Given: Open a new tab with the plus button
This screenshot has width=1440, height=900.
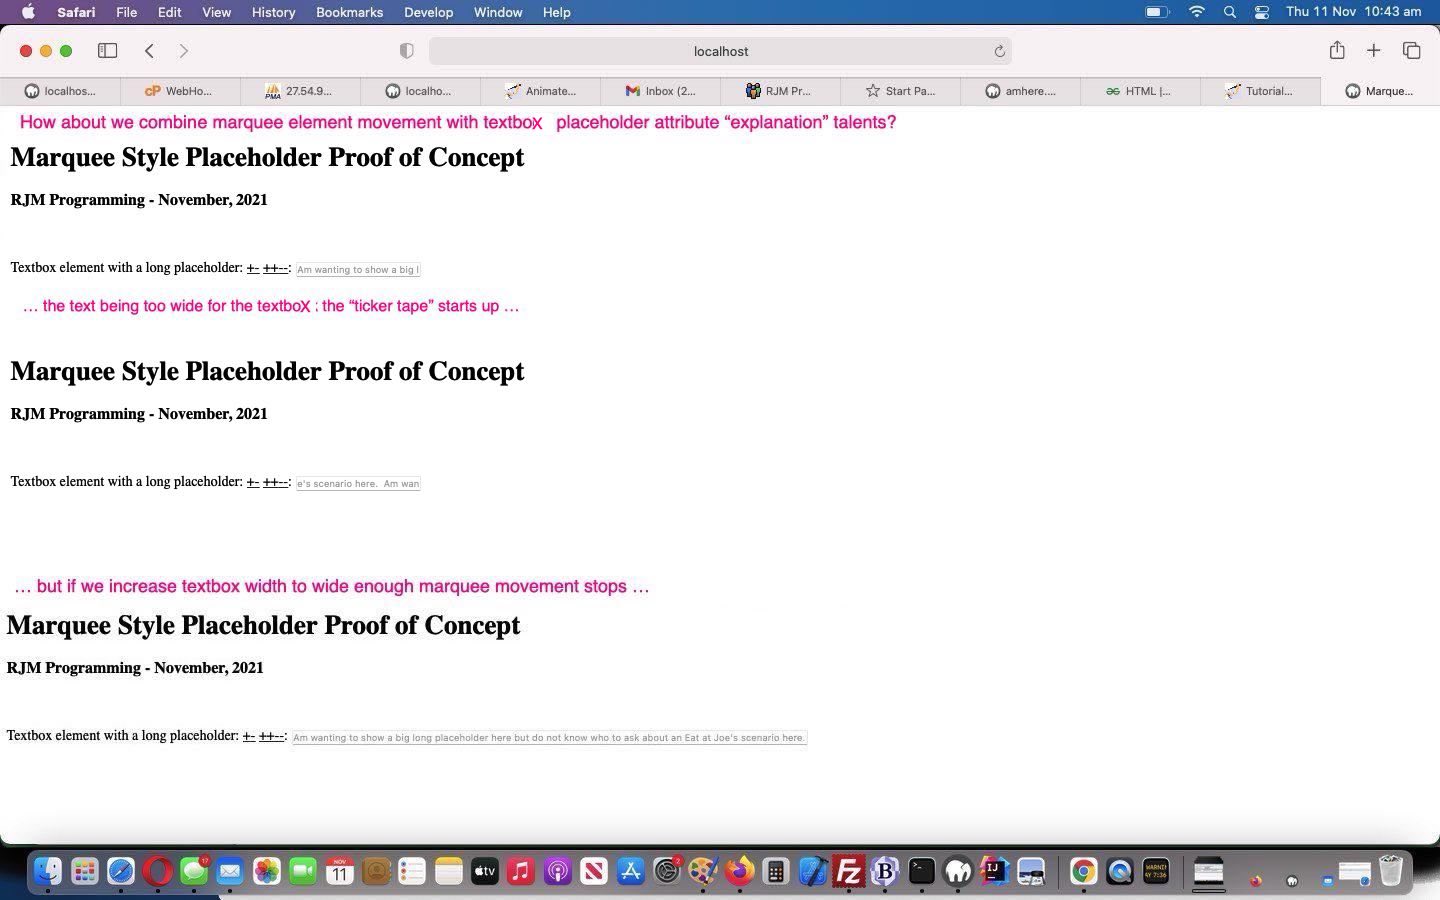Looking at the screenshot, I should point(1374,50).
